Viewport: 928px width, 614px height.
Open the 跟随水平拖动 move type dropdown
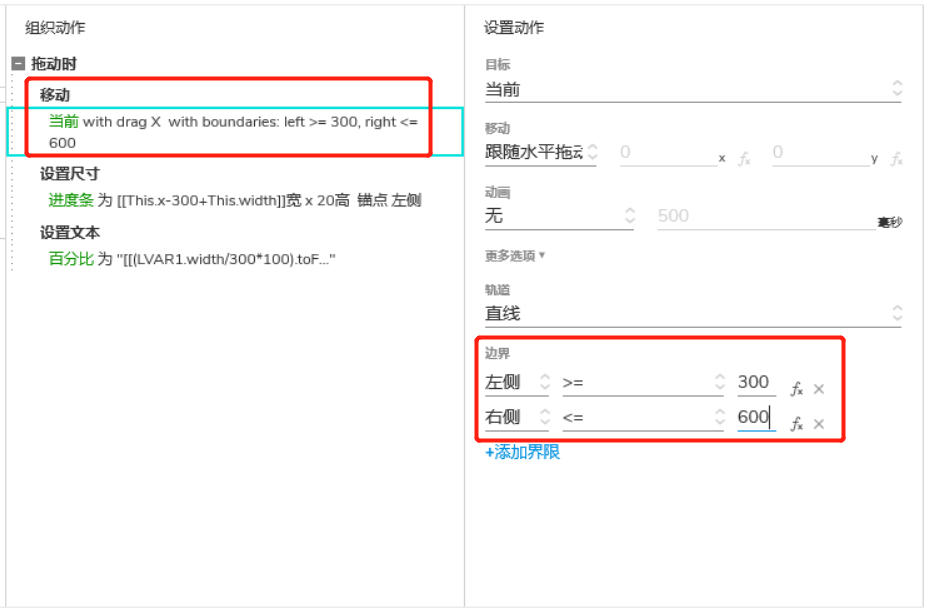click(541, 152)
